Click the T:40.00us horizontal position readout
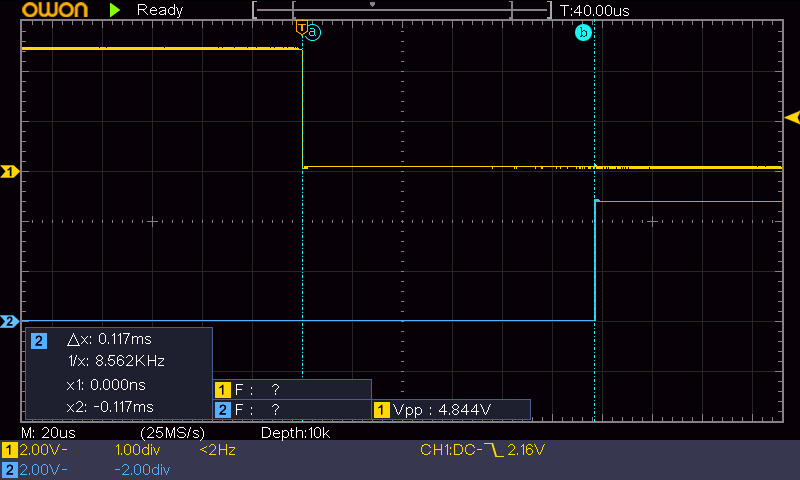 (594, 11)
